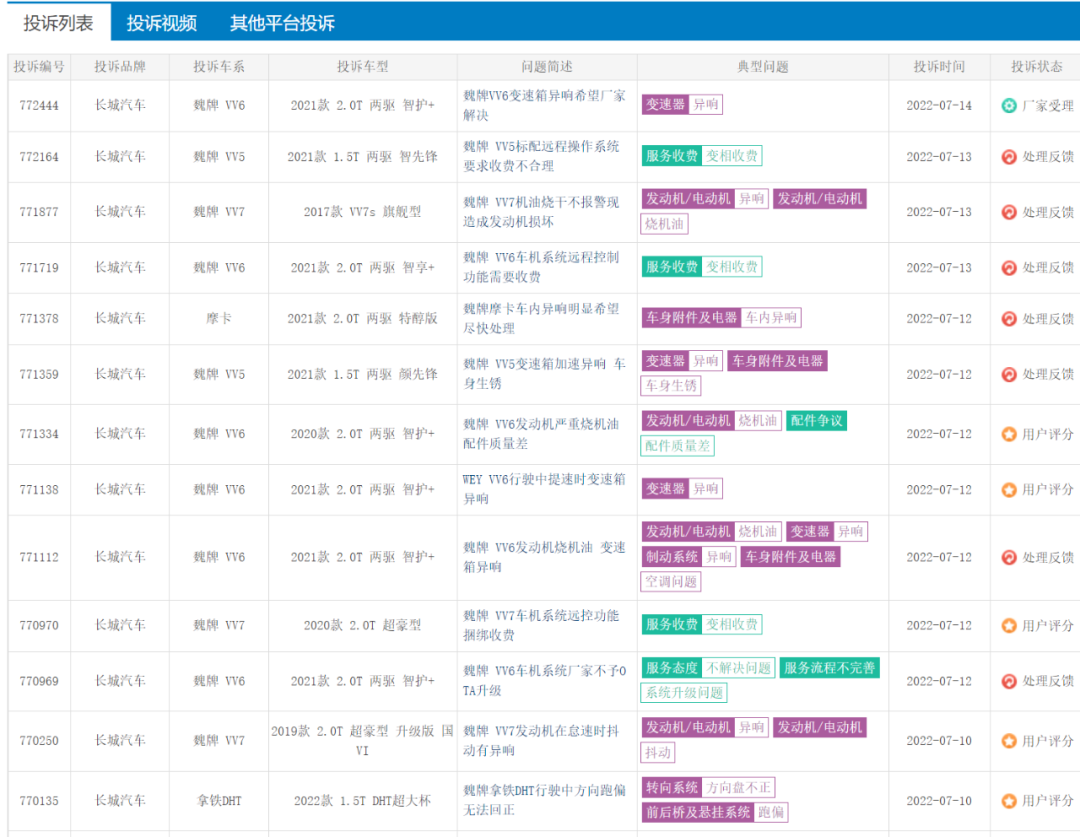Click the 配件争议 tag in row 771334
Viewport: 1080px width, 837px height.
pyautogui.click(x=816, y=421)
